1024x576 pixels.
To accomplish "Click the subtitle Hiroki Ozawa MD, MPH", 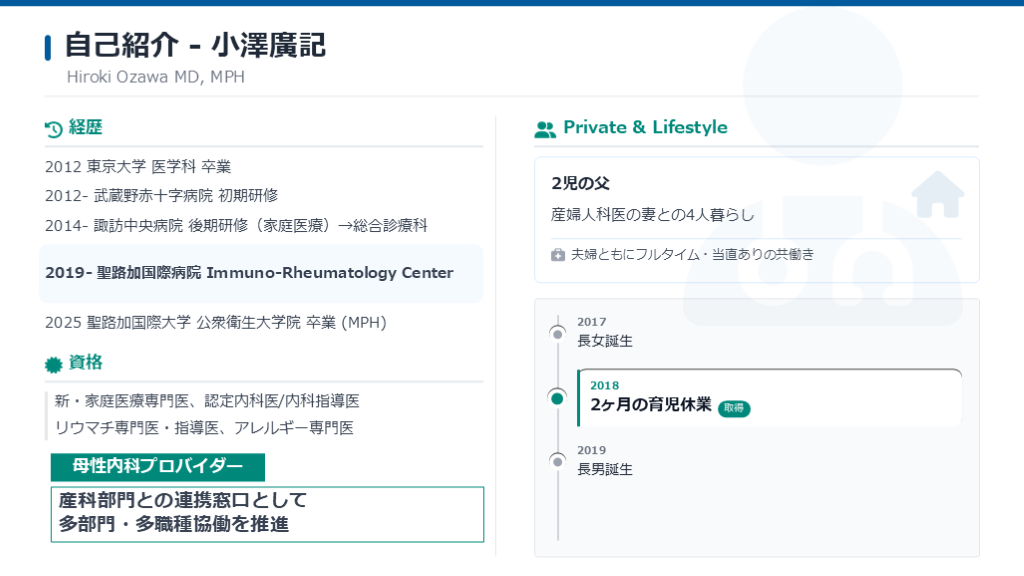I will click(x=155, y=77).
